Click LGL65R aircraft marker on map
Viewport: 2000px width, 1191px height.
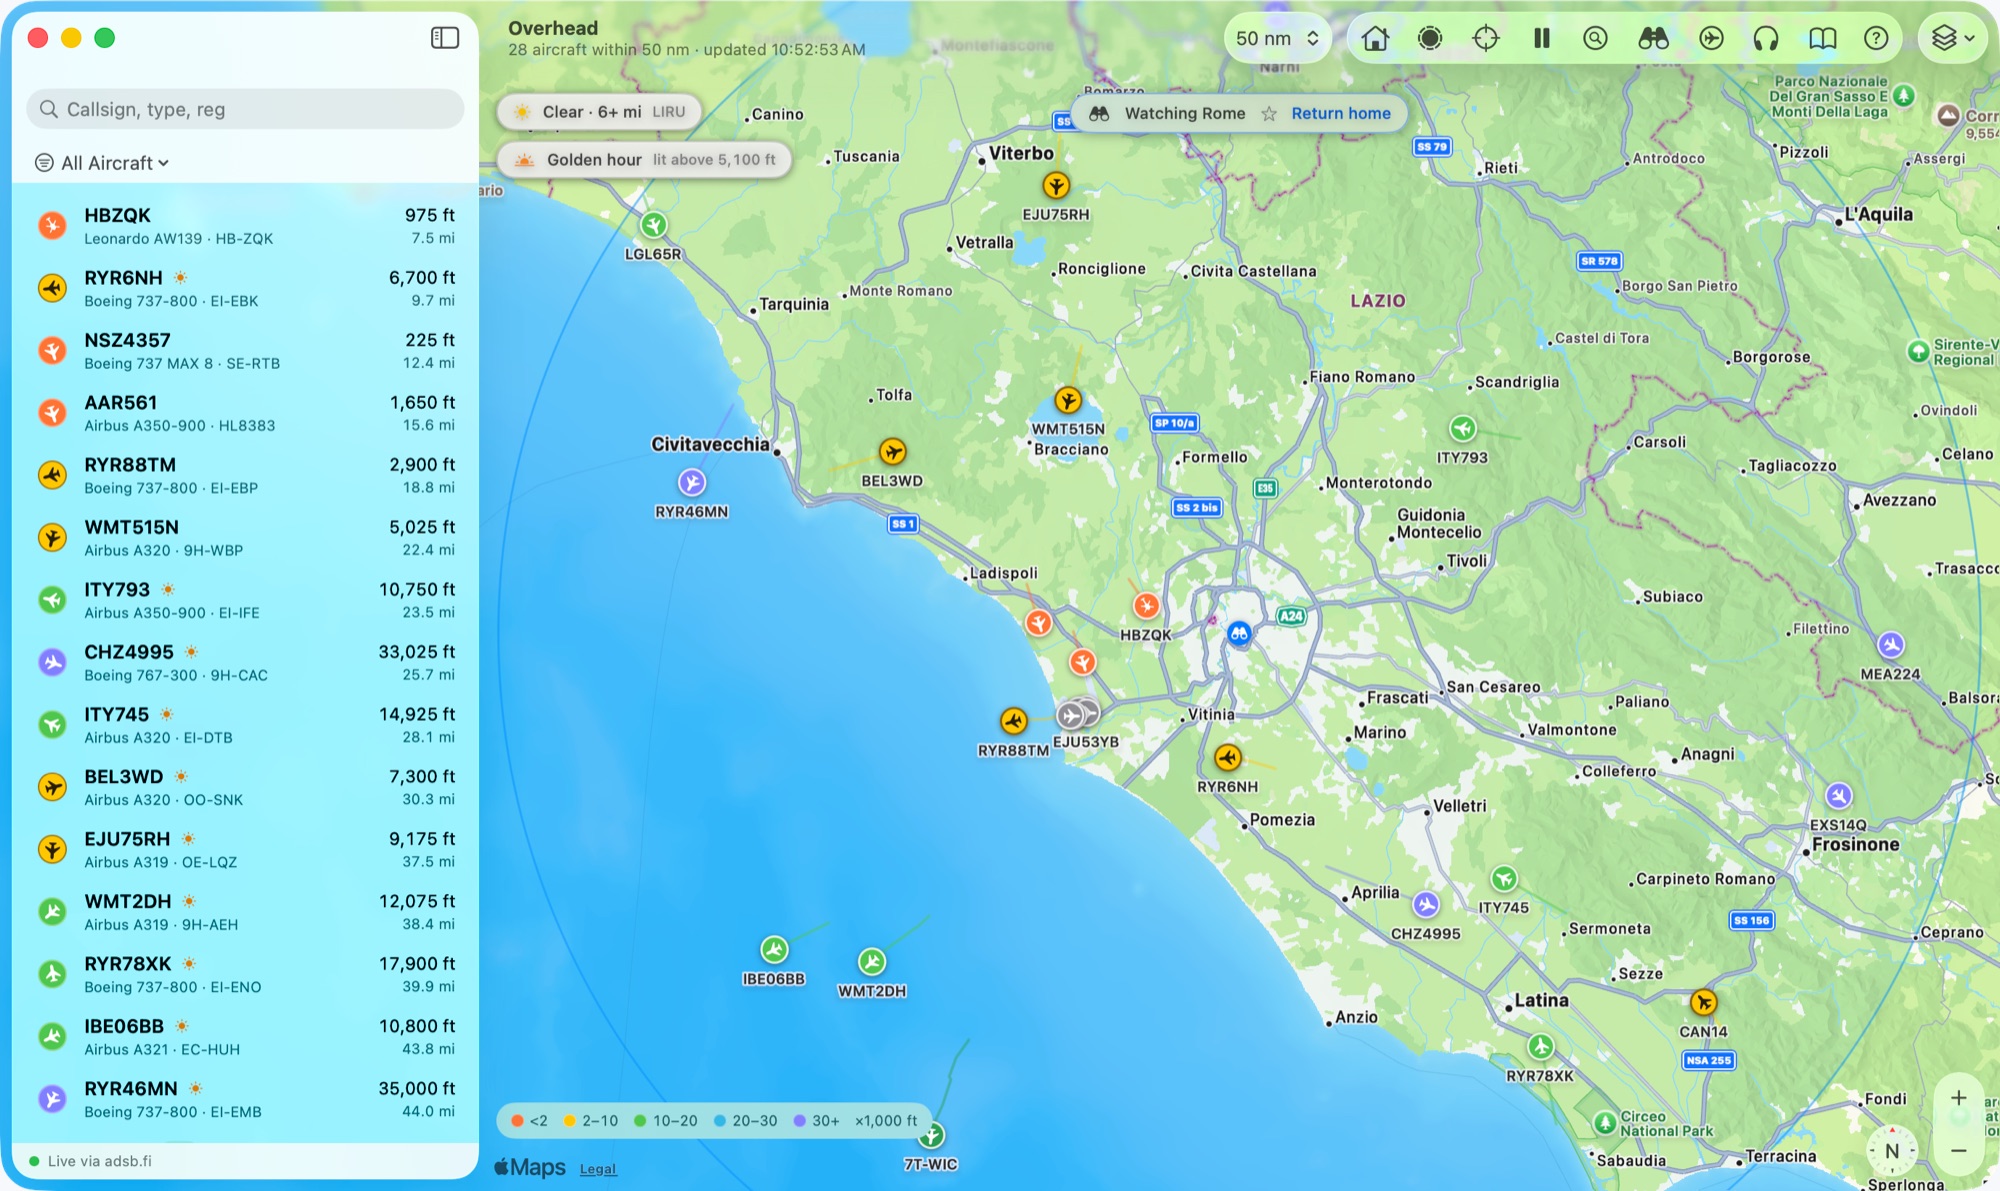point(653,225)
